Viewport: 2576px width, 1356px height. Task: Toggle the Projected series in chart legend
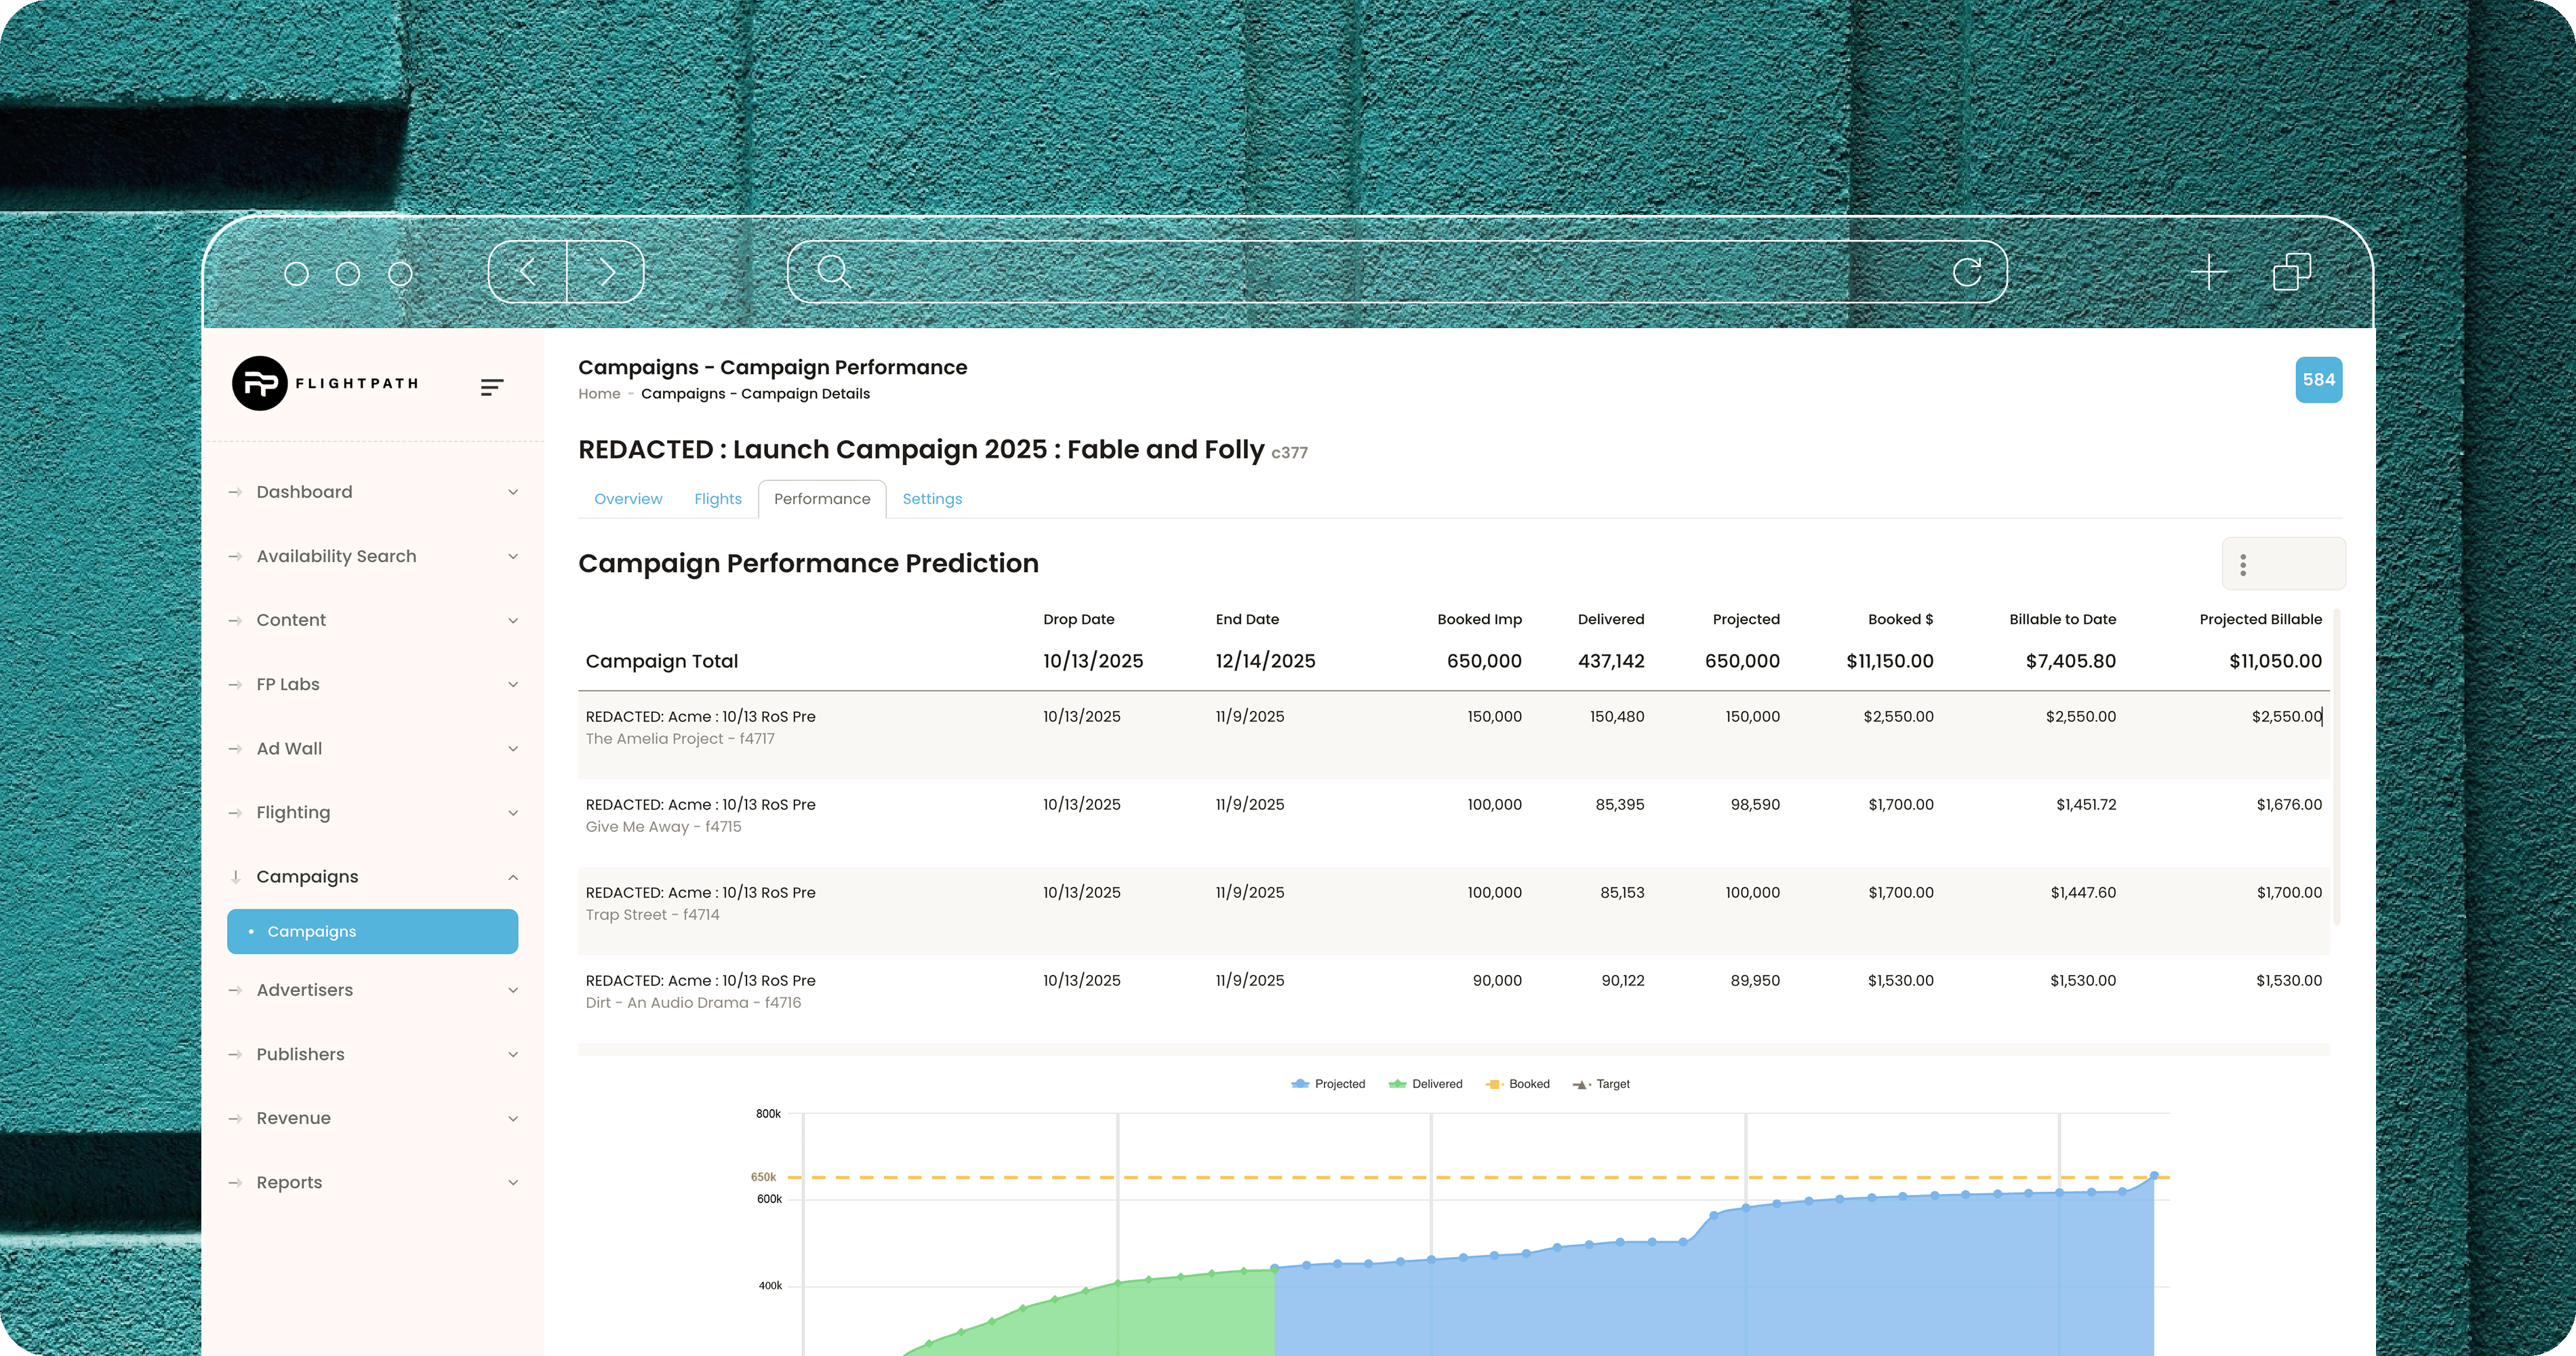pyautogui.click(x=1327, y=1084)
